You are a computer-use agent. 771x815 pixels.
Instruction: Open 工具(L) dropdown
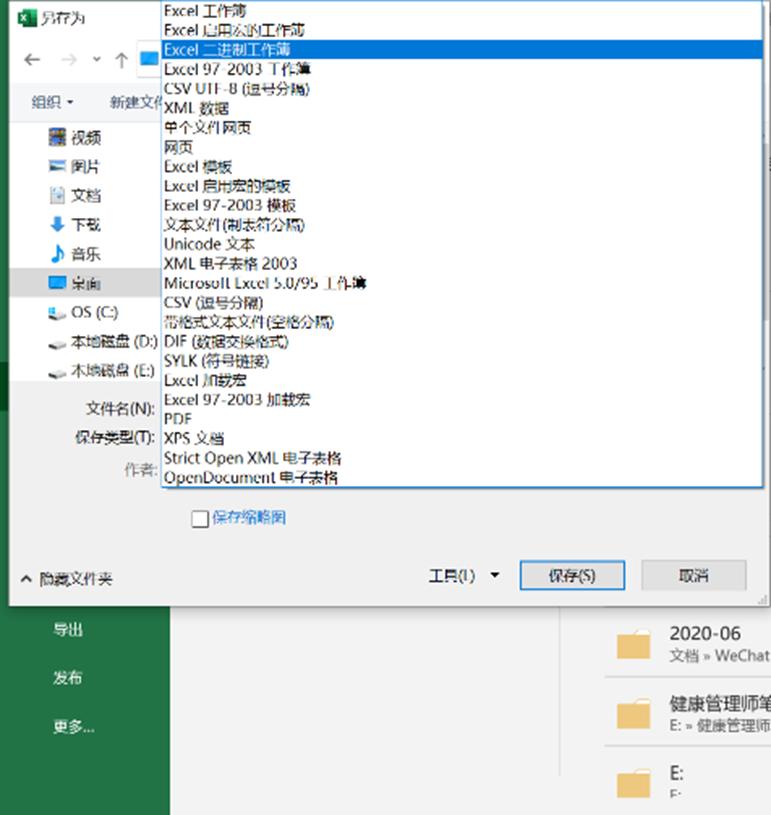tap(464, 575)
